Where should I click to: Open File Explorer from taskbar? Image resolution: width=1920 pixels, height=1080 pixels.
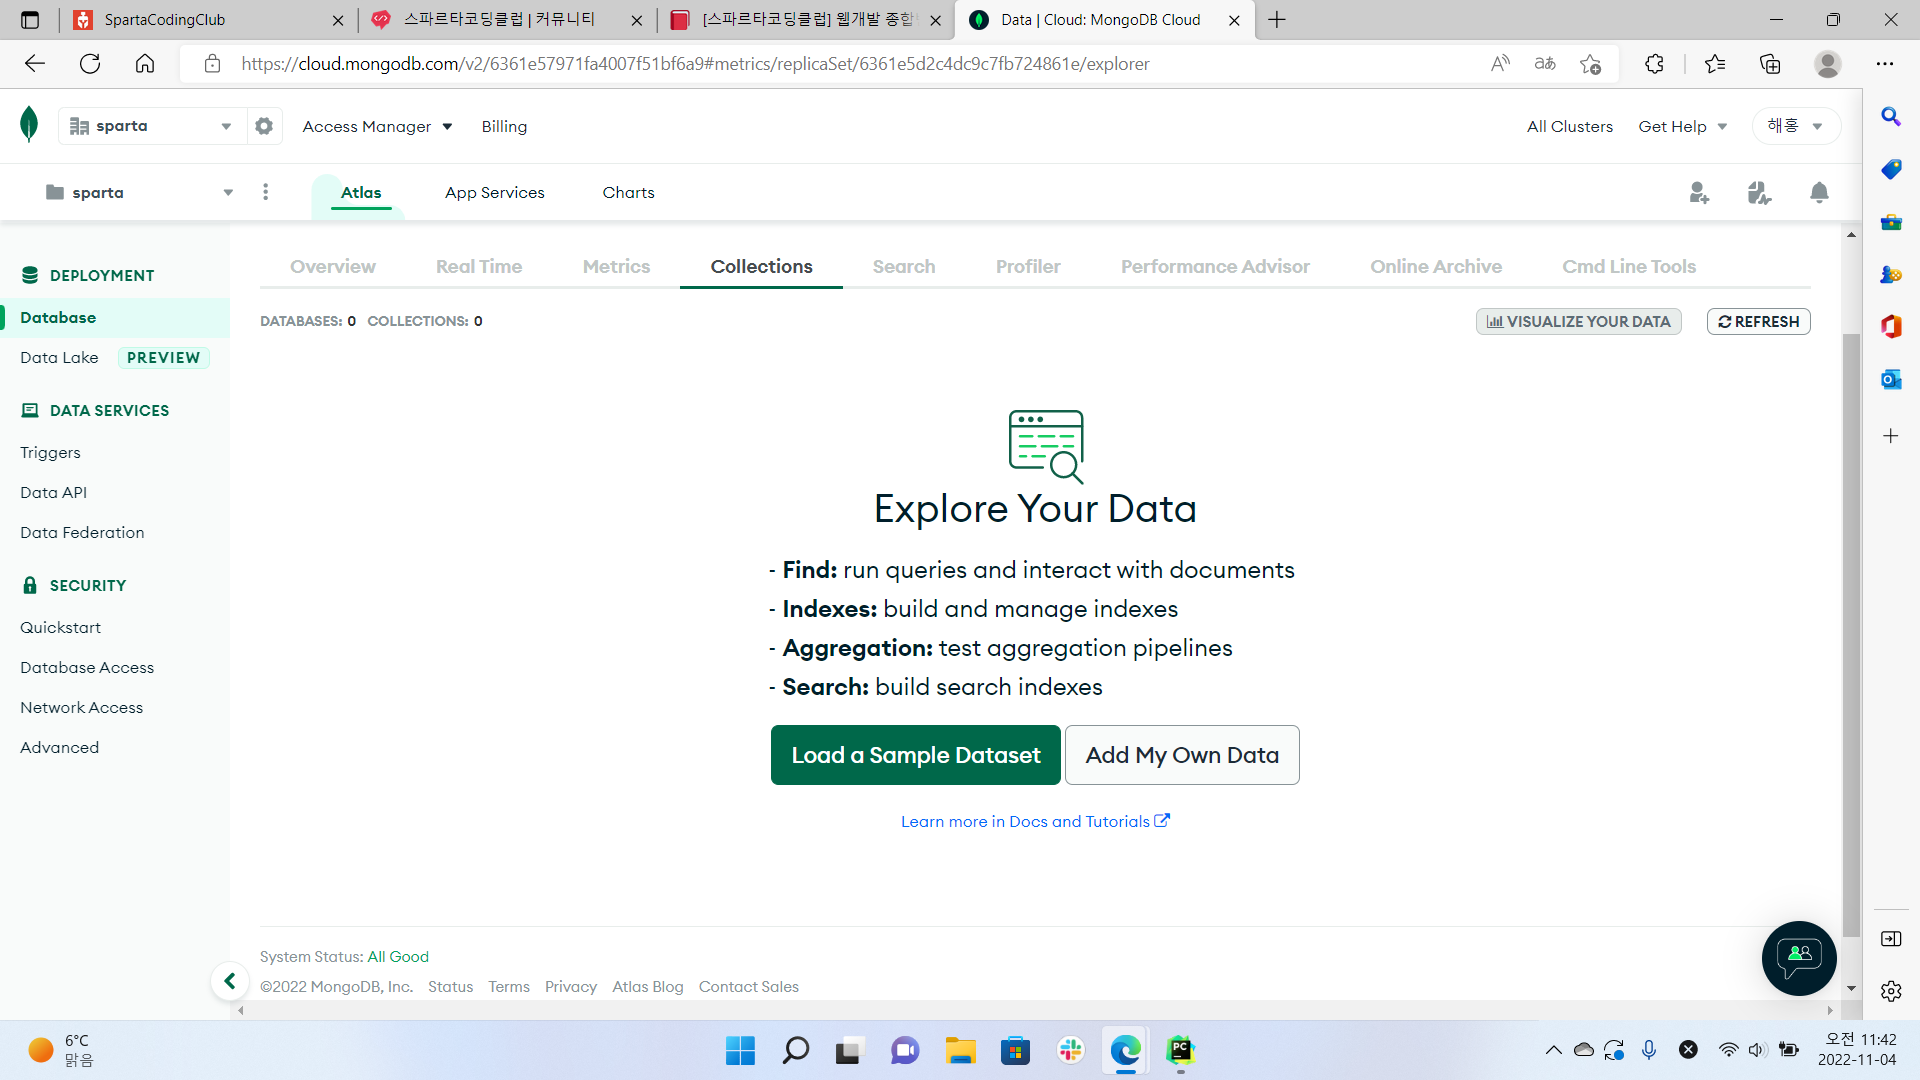960,1050
